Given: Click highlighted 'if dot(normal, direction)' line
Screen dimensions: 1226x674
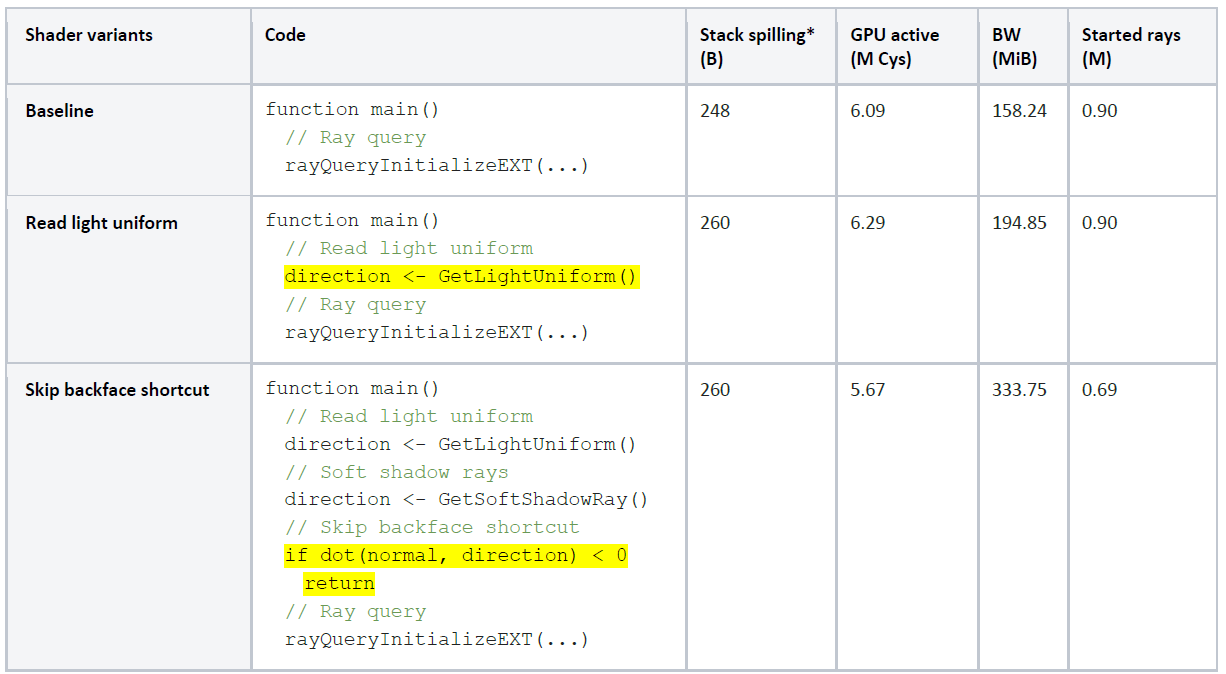Looking at the screenshot, I should (x=456, y=556).
